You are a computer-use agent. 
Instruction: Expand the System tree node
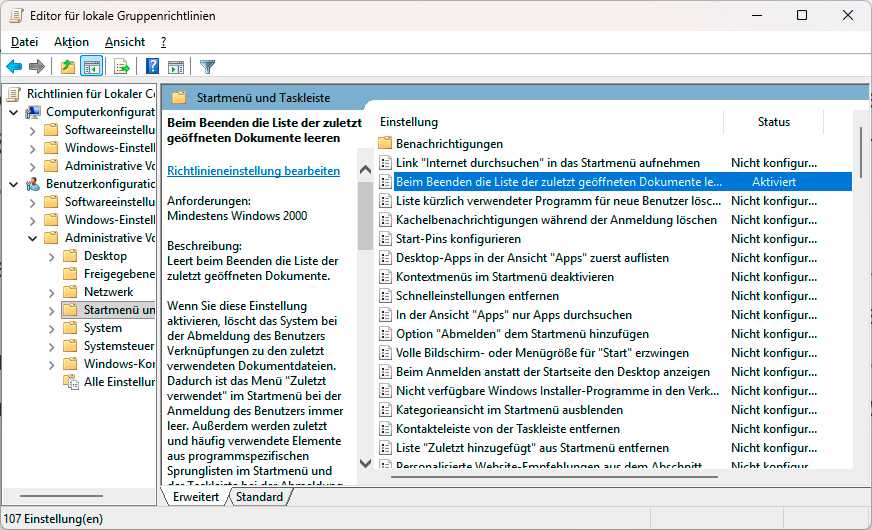click(x=51, y=329)
